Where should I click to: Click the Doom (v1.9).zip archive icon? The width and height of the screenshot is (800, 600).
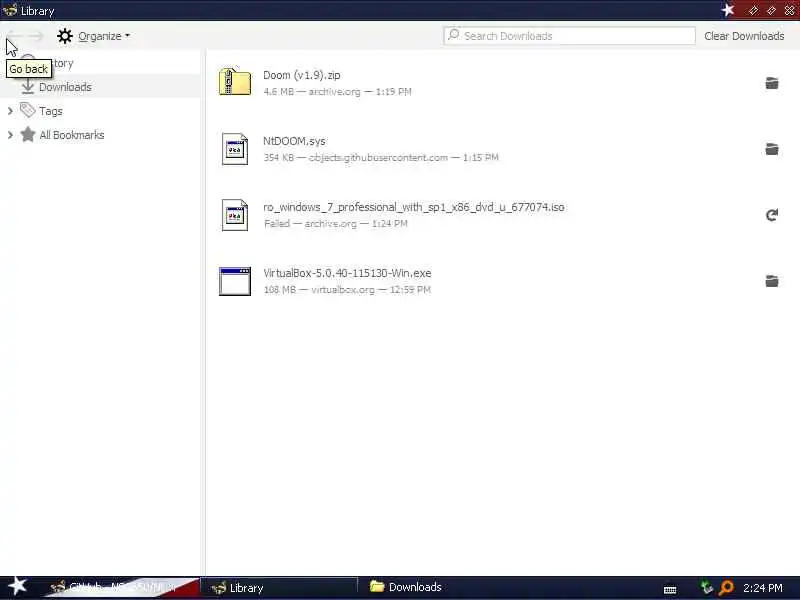(x=235, y=82)
